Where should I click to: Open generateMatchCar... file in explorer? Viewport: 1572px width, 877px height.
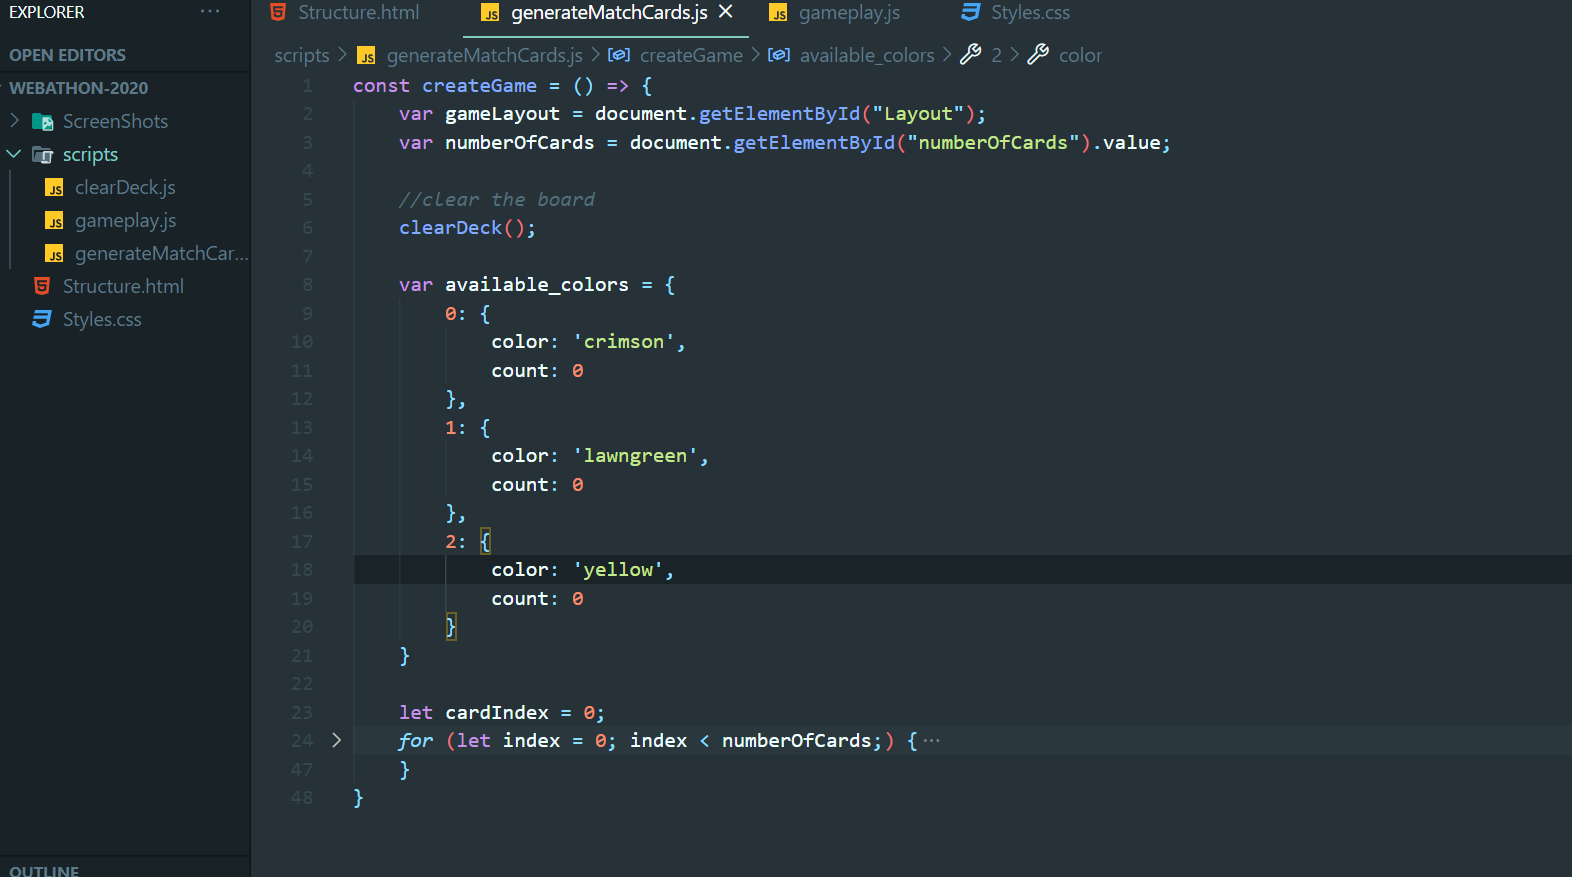[161, 253]
